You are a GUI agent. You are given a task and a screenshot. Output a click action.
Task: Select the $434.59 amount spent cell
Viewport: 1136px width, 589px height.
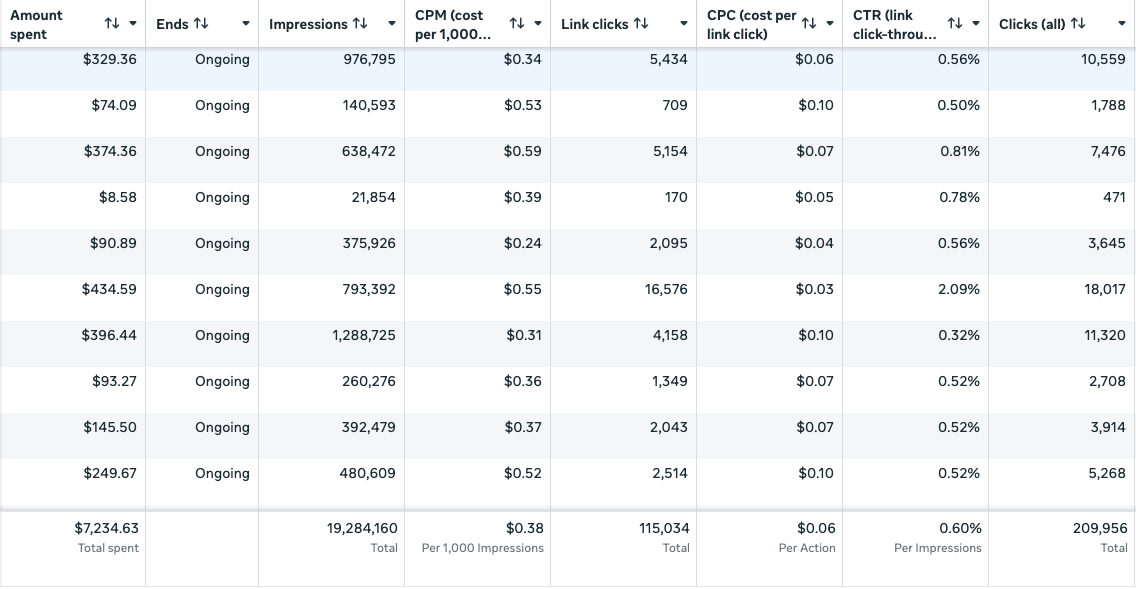(x=109, y=289)
